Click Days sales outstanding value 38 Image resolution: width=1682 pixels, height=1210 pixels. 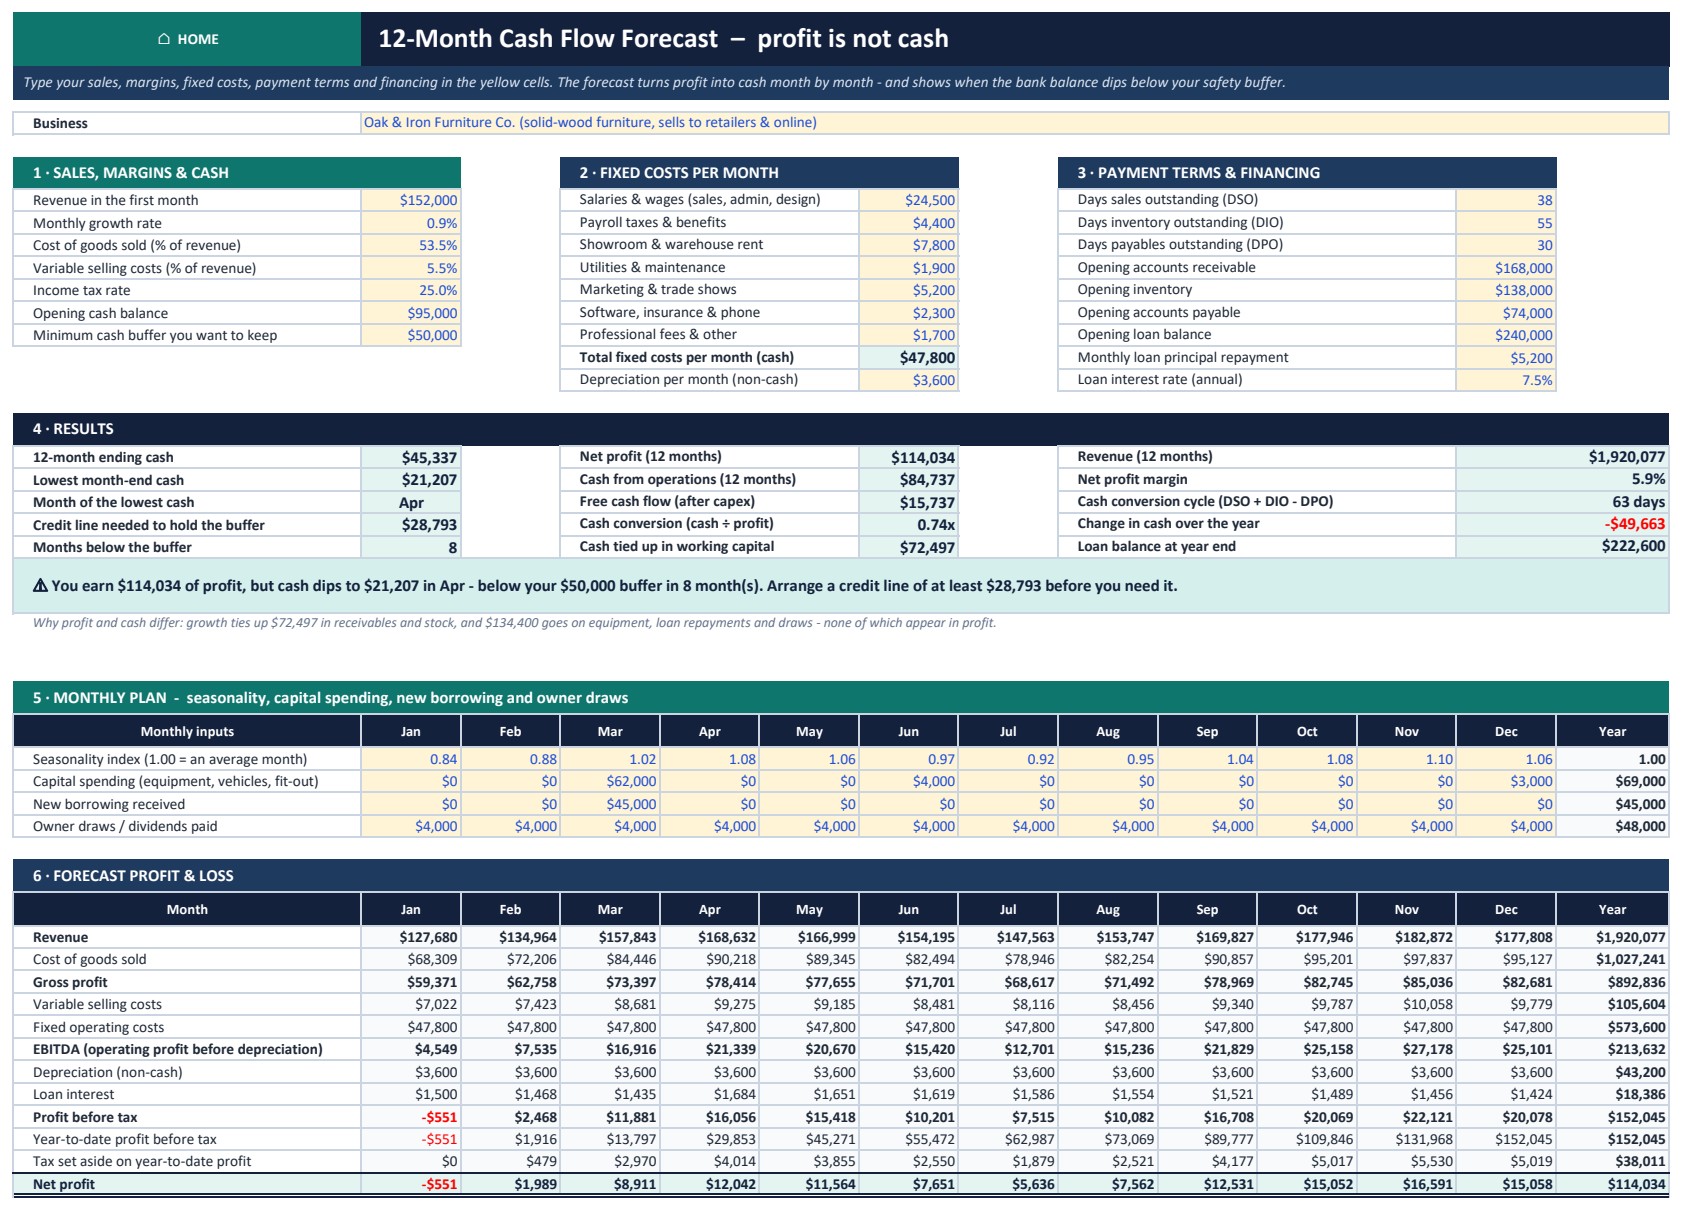pyautogui.click(x=1506, y=200)
